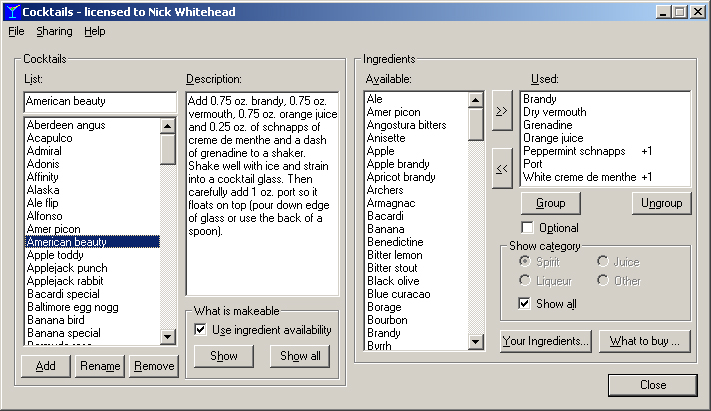The image size is (711, 411).
Task: Select Acapulco in cocktail list
Action: tap(92, 138)
